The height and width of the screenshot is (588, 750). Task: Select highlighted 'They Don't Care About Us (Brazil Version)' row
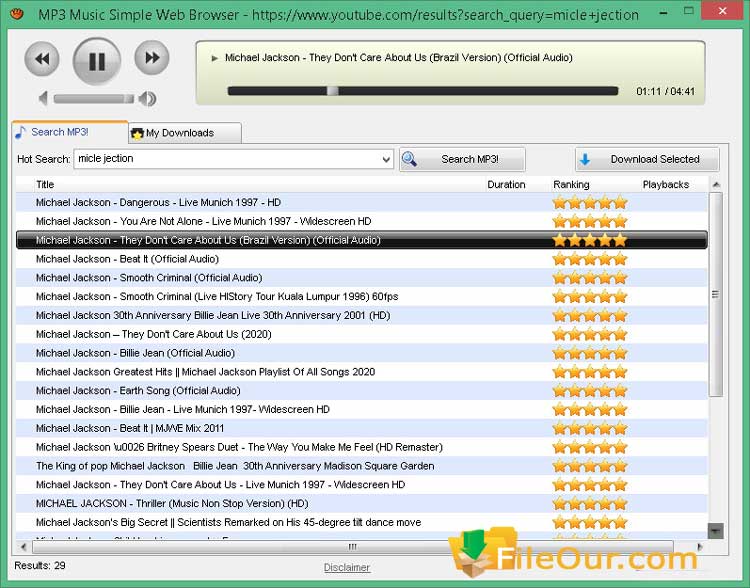click(362, 240)
